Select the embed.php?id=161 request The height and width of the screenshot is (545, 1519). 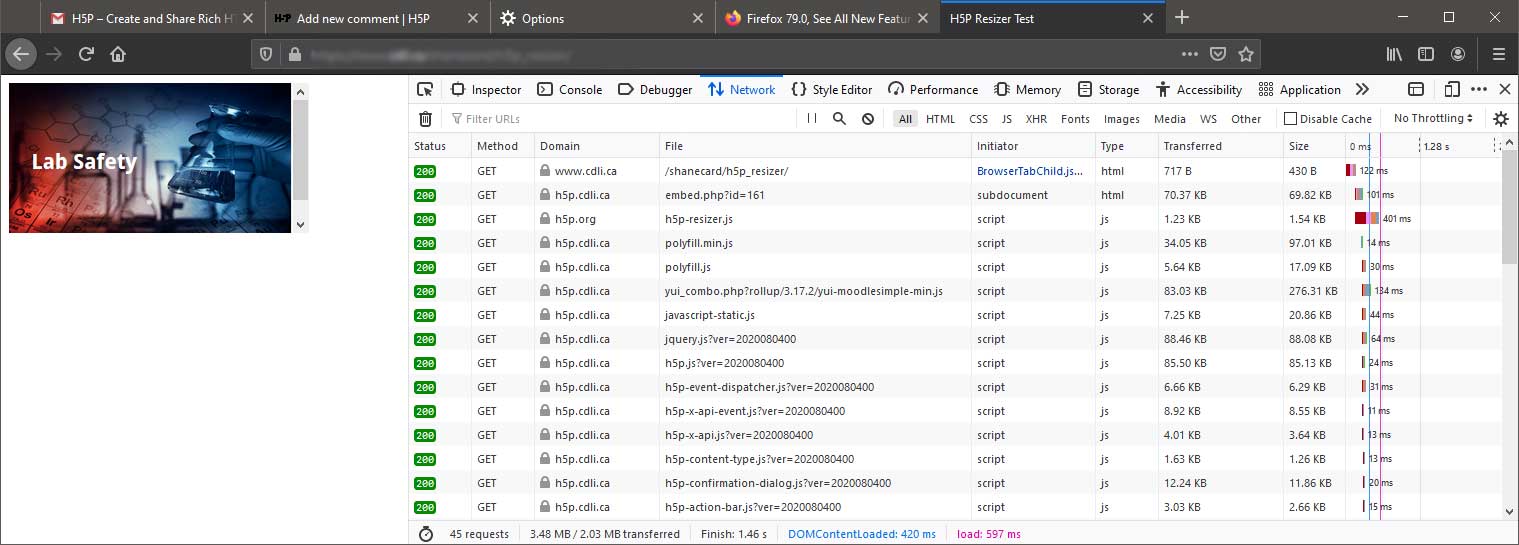pyautogui.click(x=955, y=195)
